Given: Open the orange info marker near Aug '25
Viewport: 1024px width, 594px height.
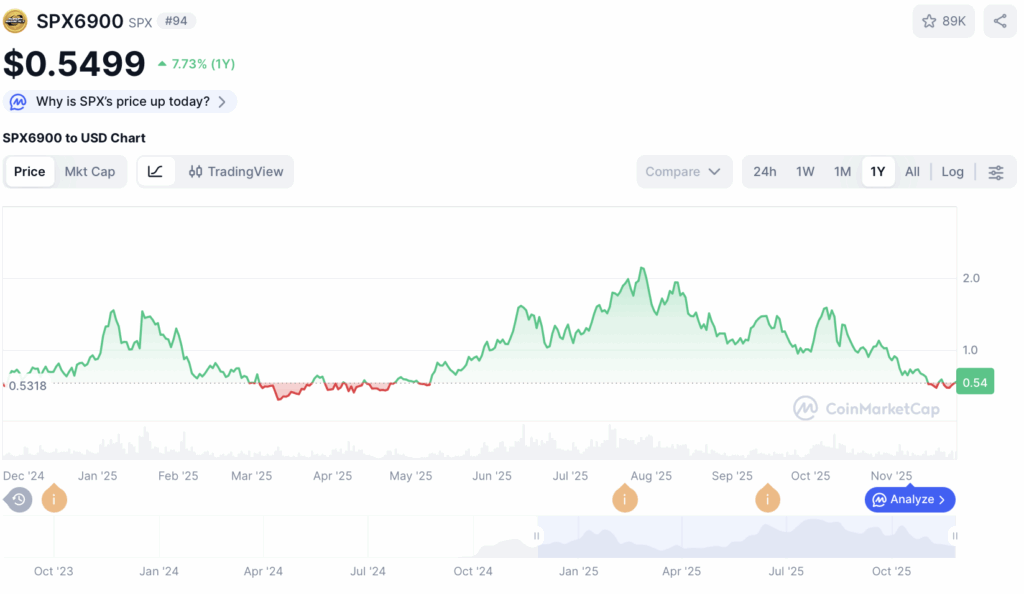Looking at the screenshot, I should pyautogui.click(x=624, y=499).
